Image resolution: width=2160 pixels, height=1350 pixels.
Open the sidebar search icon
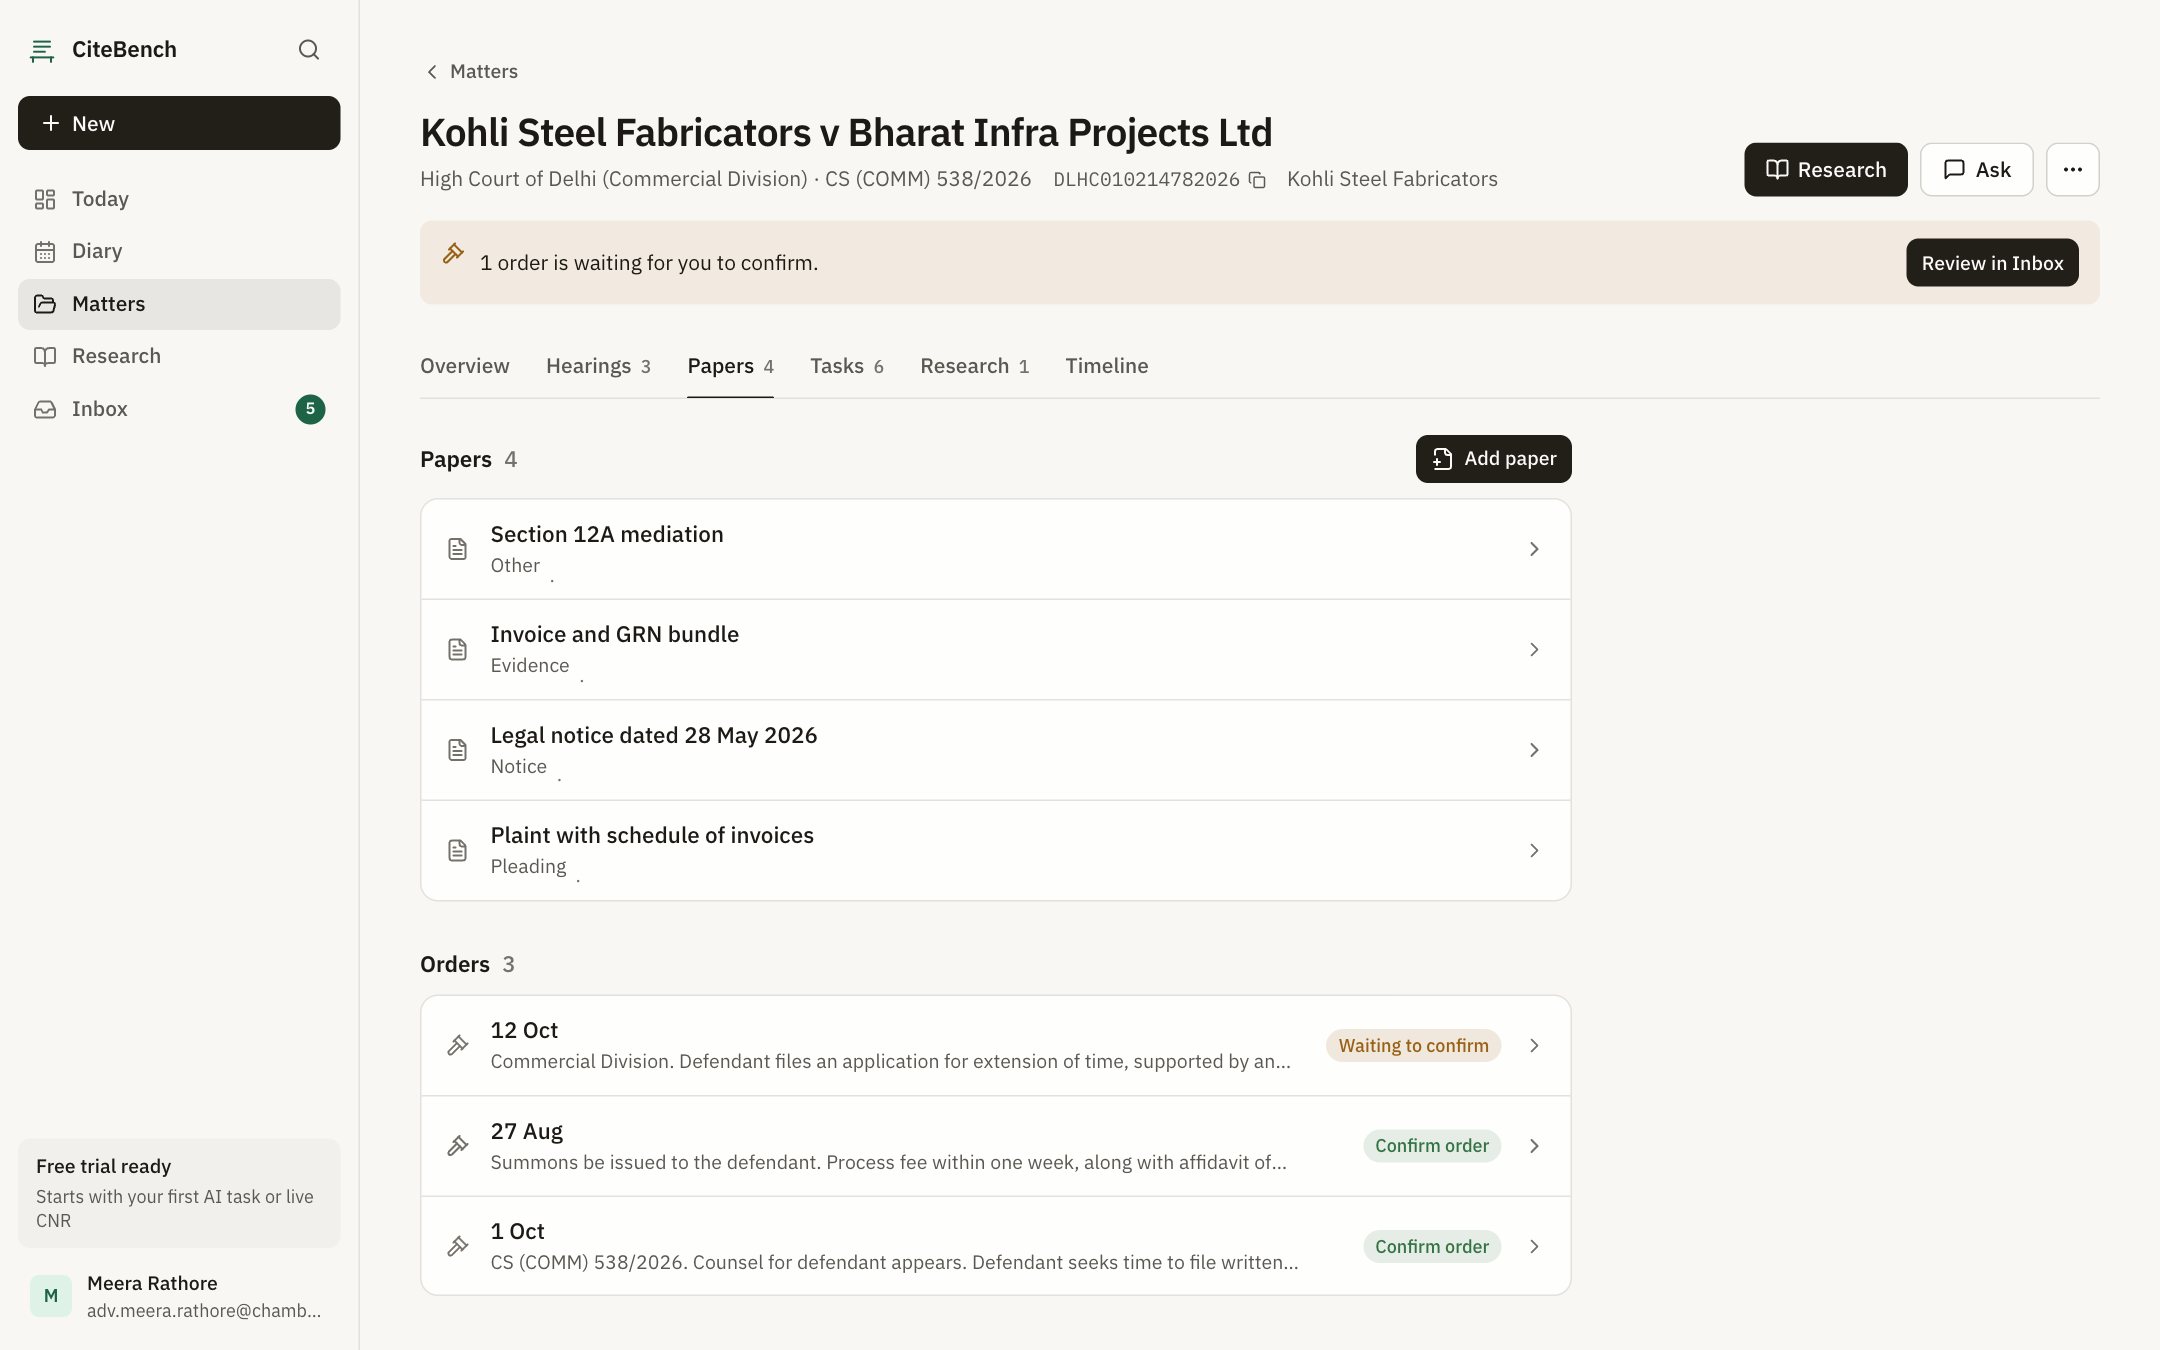[x=309, y=50]
